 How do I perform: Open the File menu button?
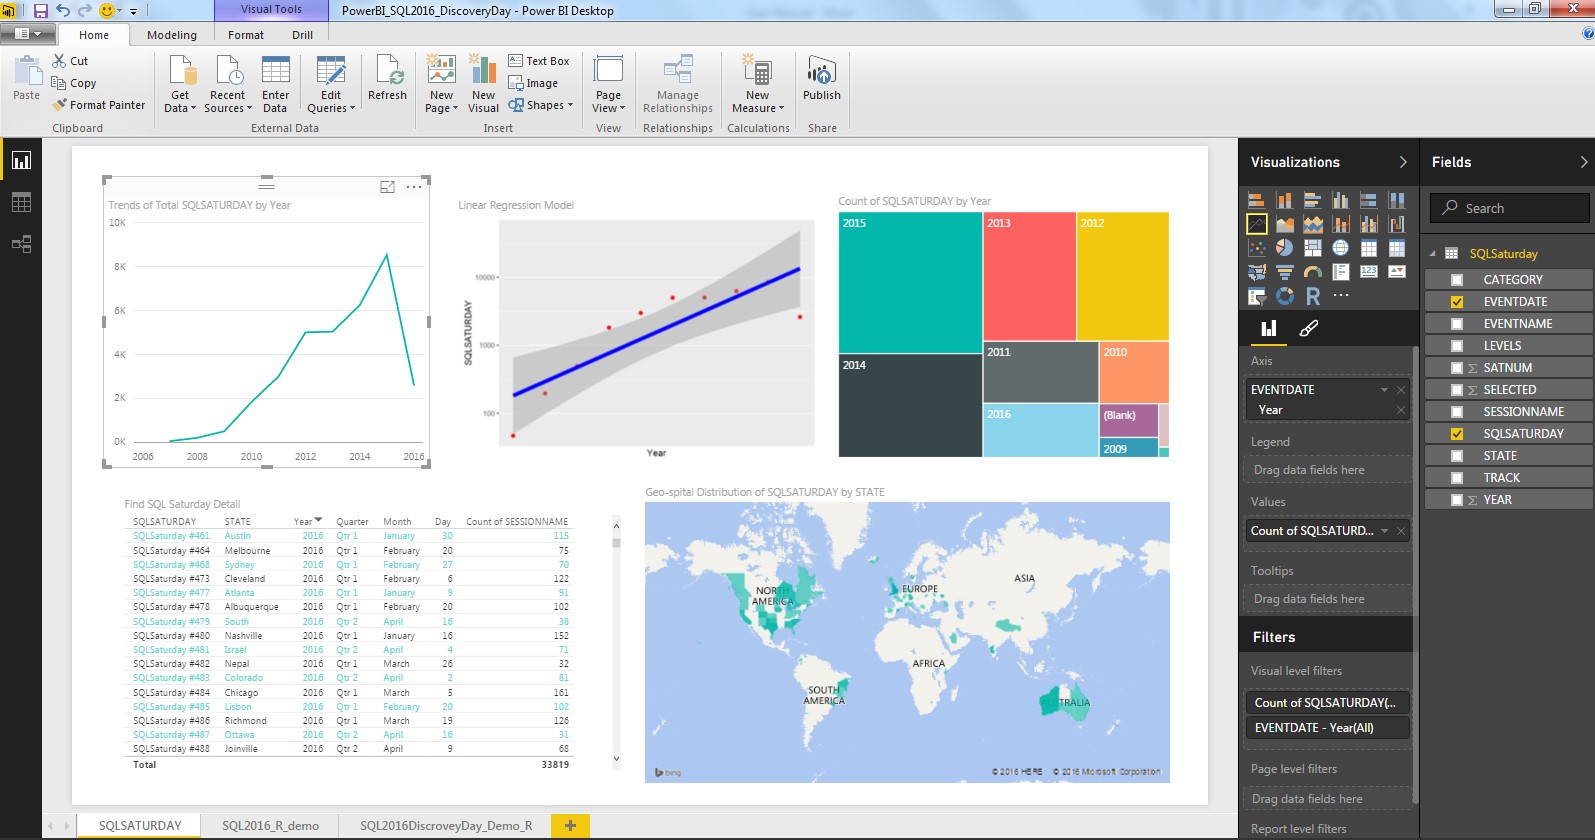click(x=28, y=34)
